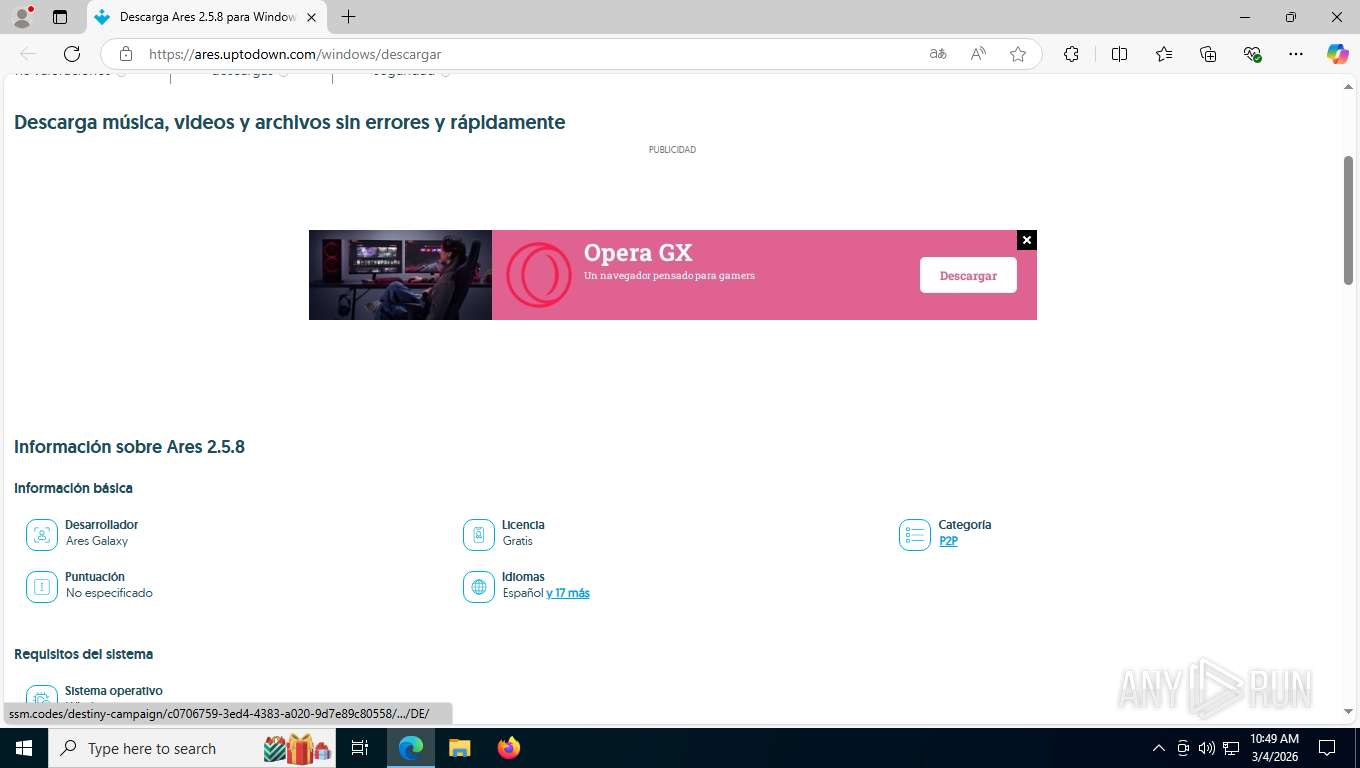Click the Categoría list icon
The image size is (1360, 768).
click(x=915, y=535)
